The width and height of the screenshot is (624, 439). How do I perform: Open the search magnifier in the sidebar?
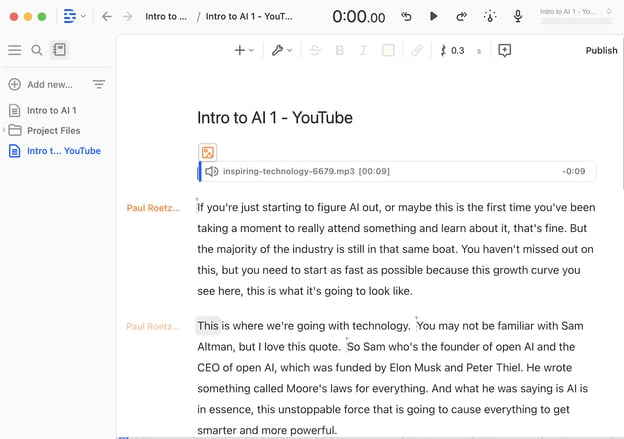point(37,50)
